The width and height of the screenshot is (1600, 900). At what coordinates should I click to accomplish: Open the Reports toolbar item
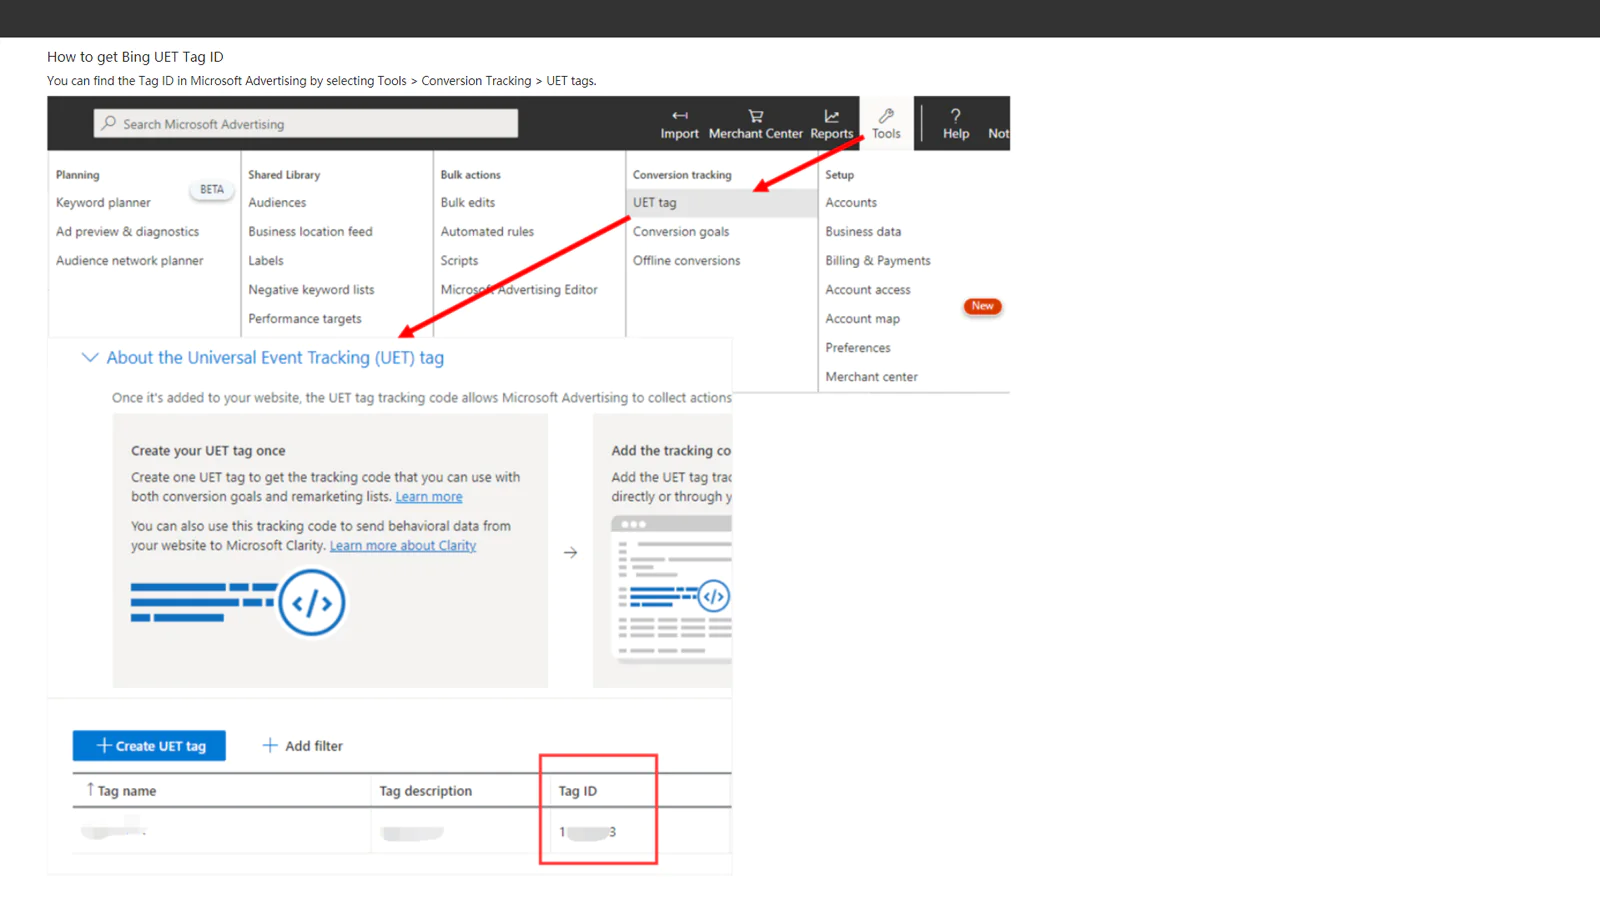(x=831, y=124)
